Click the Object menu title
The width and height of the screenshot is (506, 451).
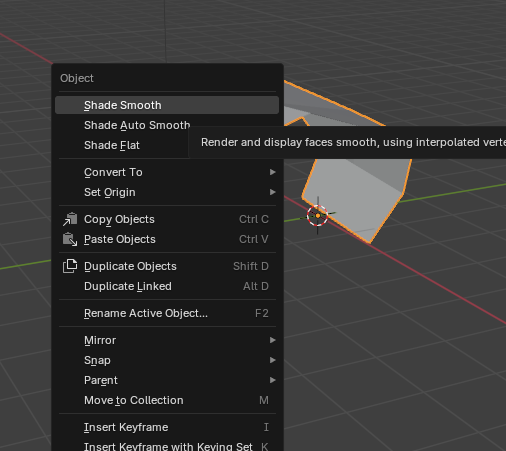click(x=77, y=78)
